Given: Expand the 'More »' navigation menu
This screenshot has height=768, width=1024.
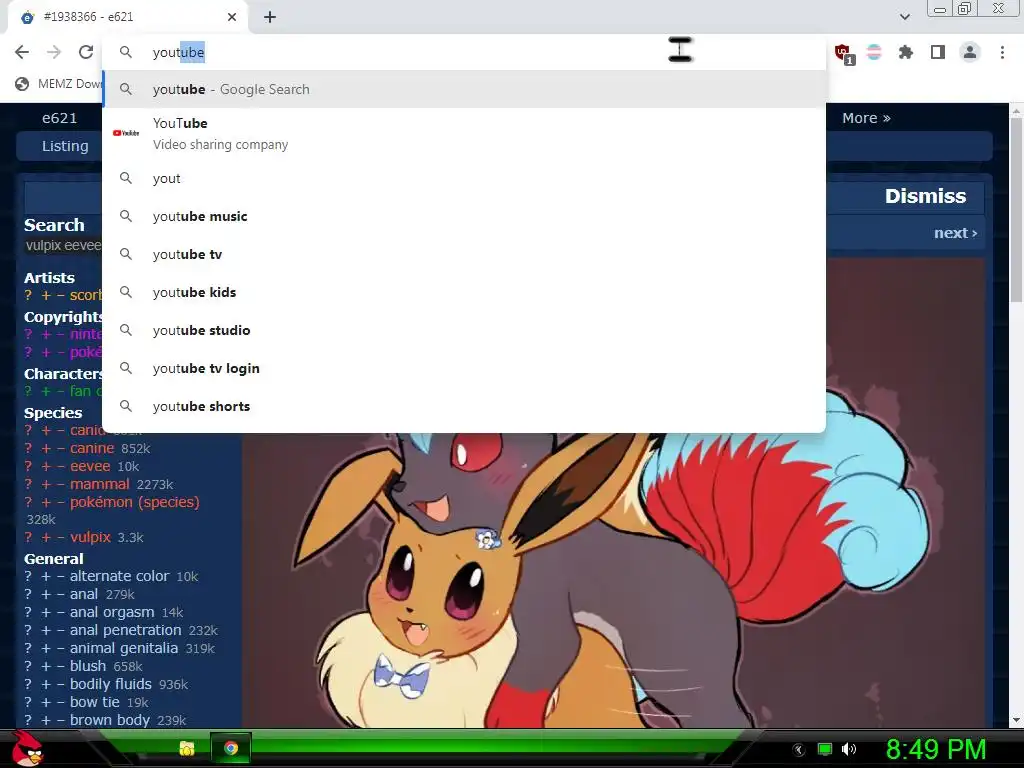Looking at the screenshot, I should pyautogui.click(x=866, y=118).
